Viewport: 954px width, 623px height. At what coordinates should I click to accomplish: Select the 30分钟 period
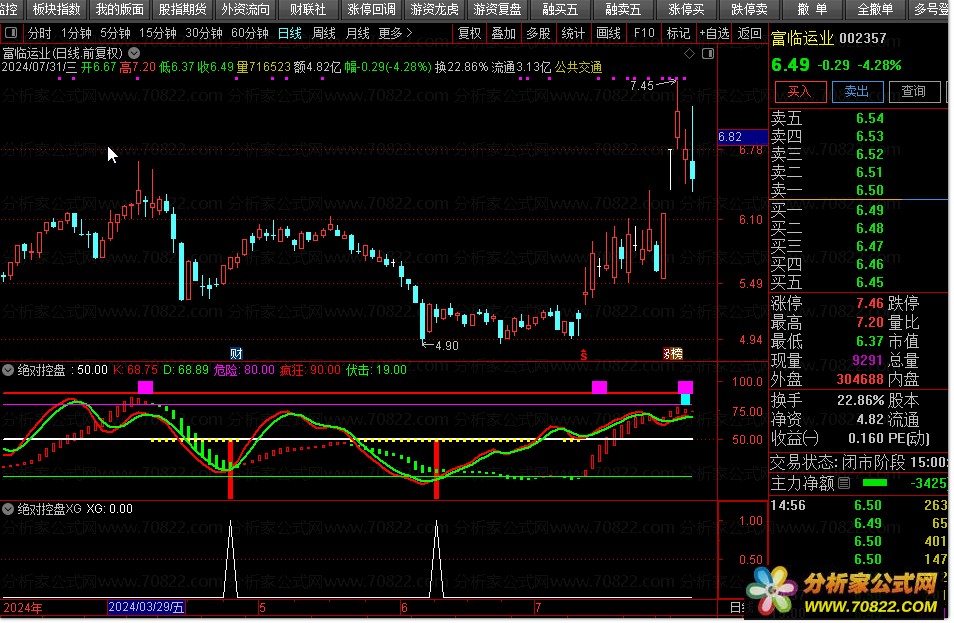[204, 33]
